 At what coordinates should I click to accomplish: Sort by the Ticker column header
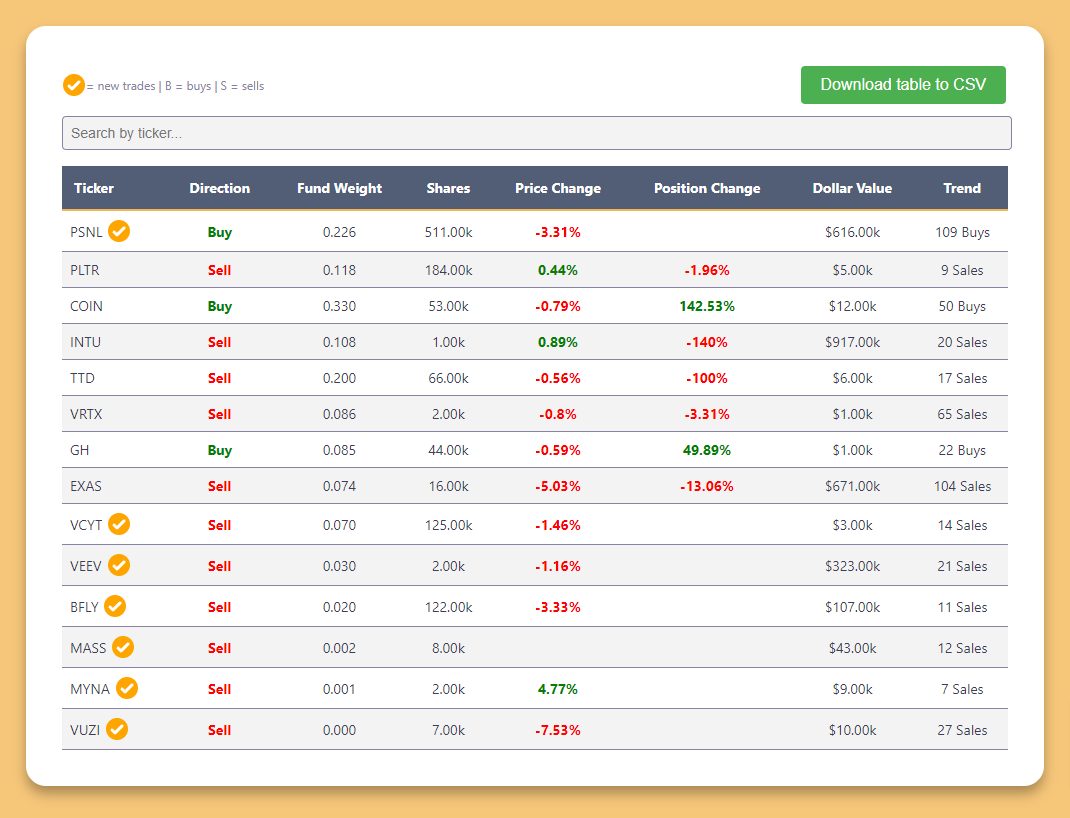(93, 188)
